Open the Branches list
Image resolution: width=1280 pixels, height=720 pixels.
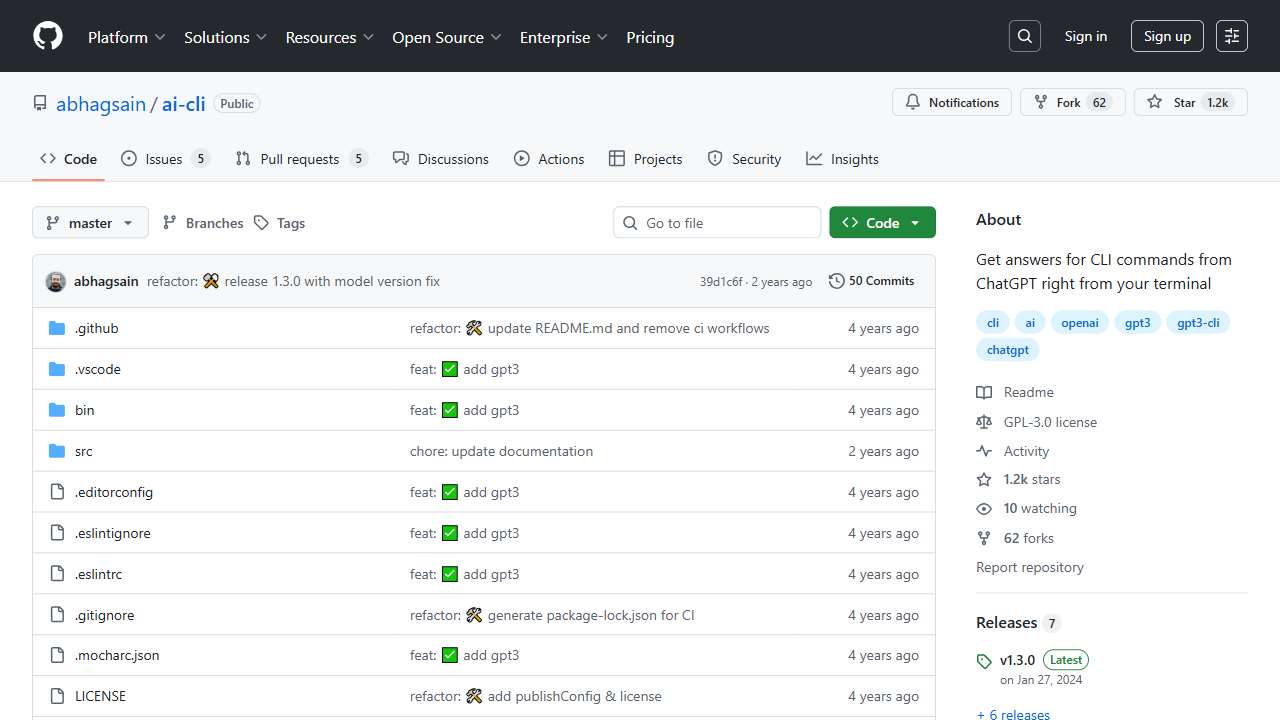[203, 223]
